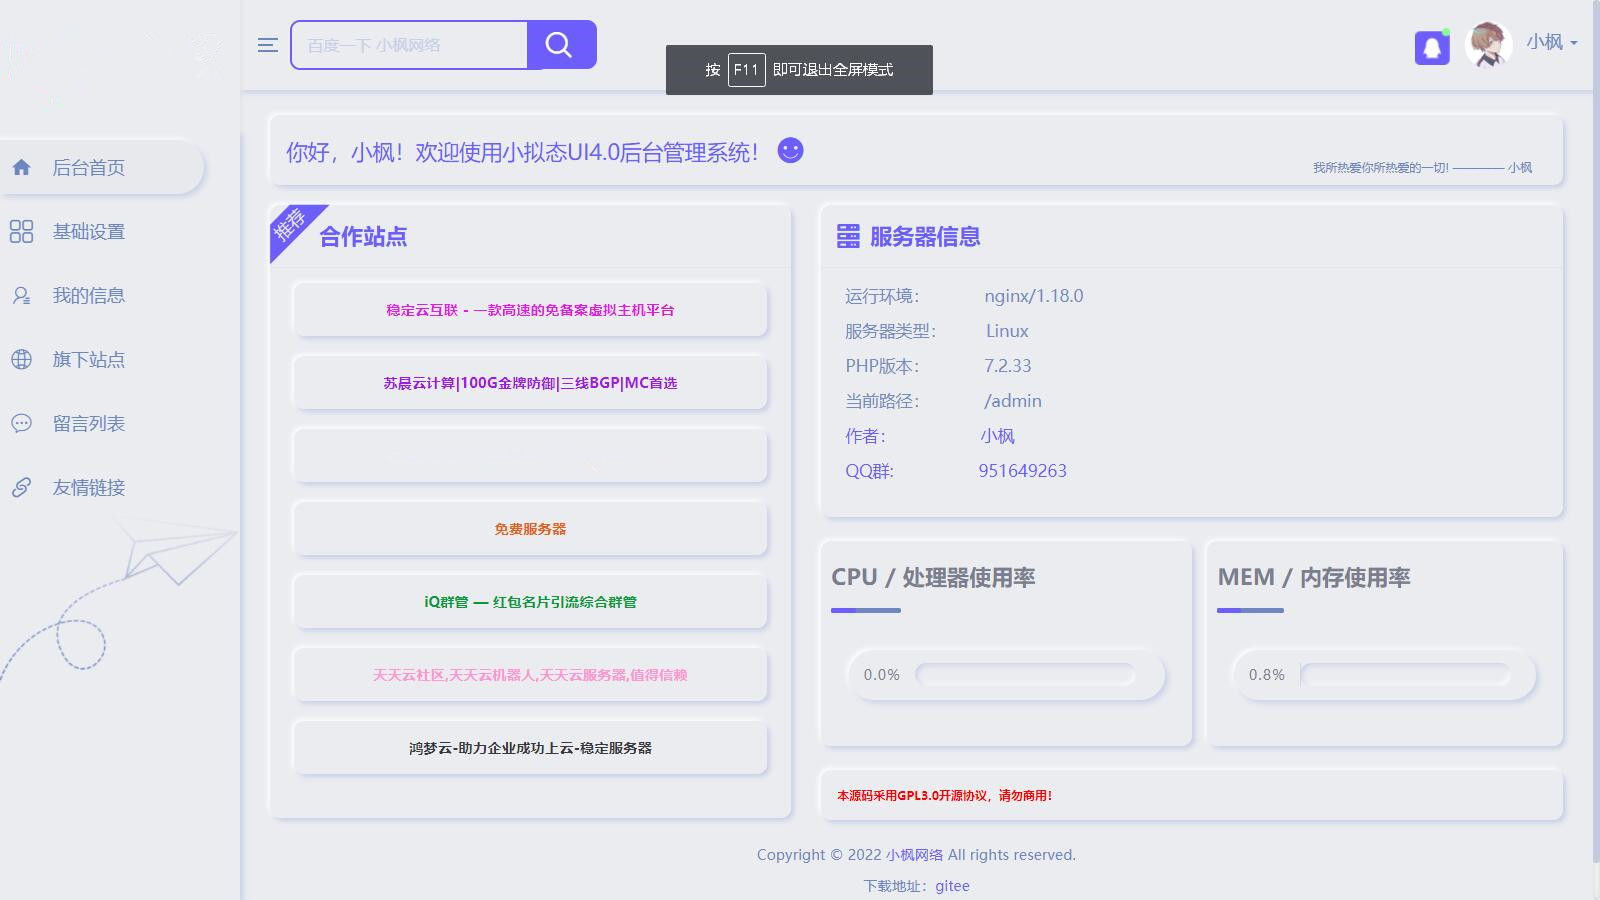The image size is (1600, 900).
Task: Toggle the sidebar with the hamburger icon
Action: tap(267, 45)
